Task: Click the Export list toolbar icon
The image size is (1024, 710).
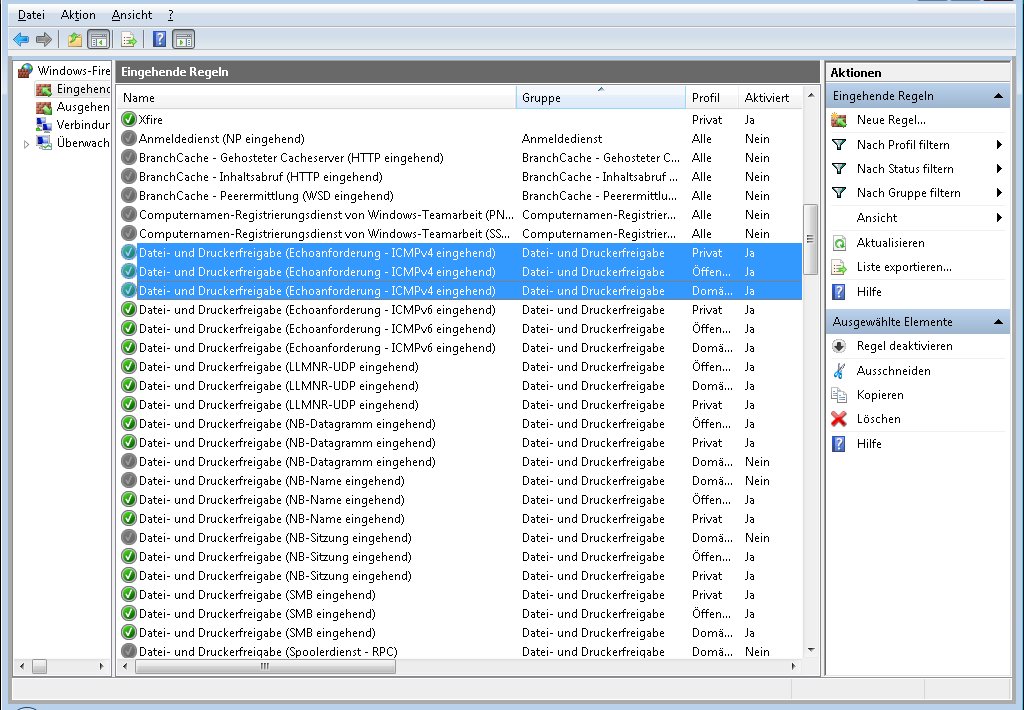Action: (x=128, y=40)
